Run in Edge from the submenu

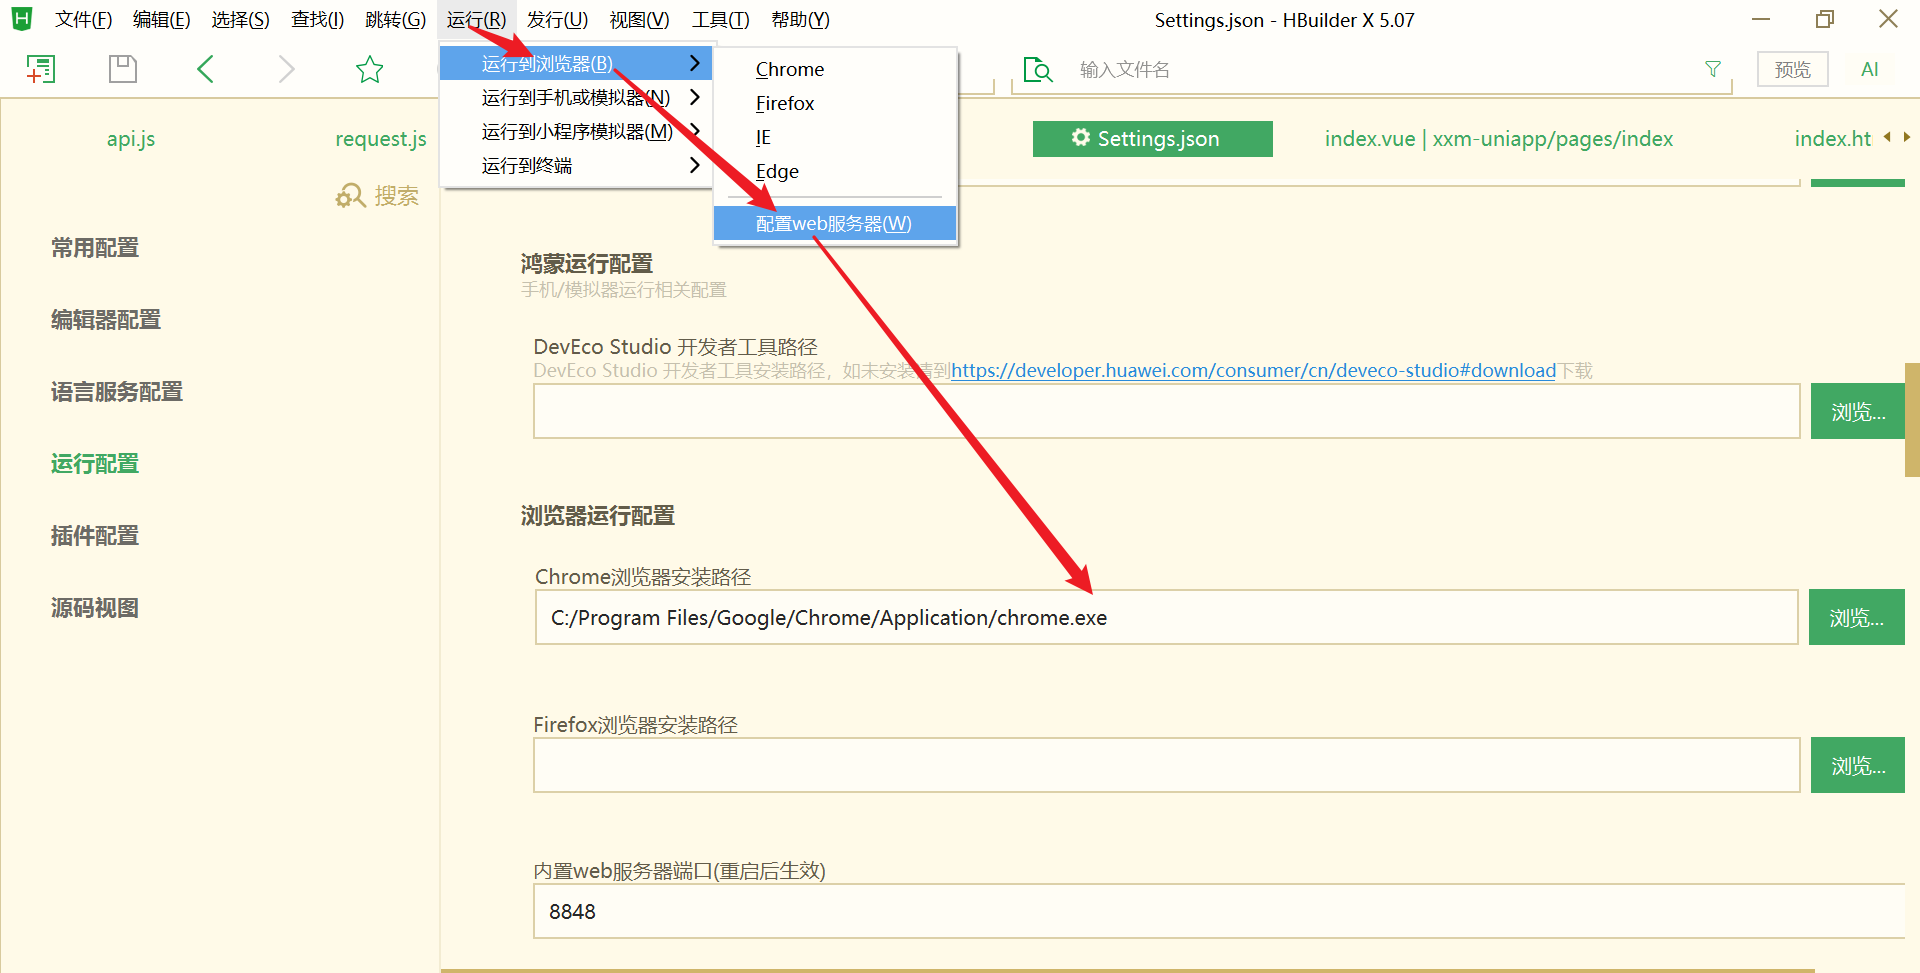[x=836, y=171]
